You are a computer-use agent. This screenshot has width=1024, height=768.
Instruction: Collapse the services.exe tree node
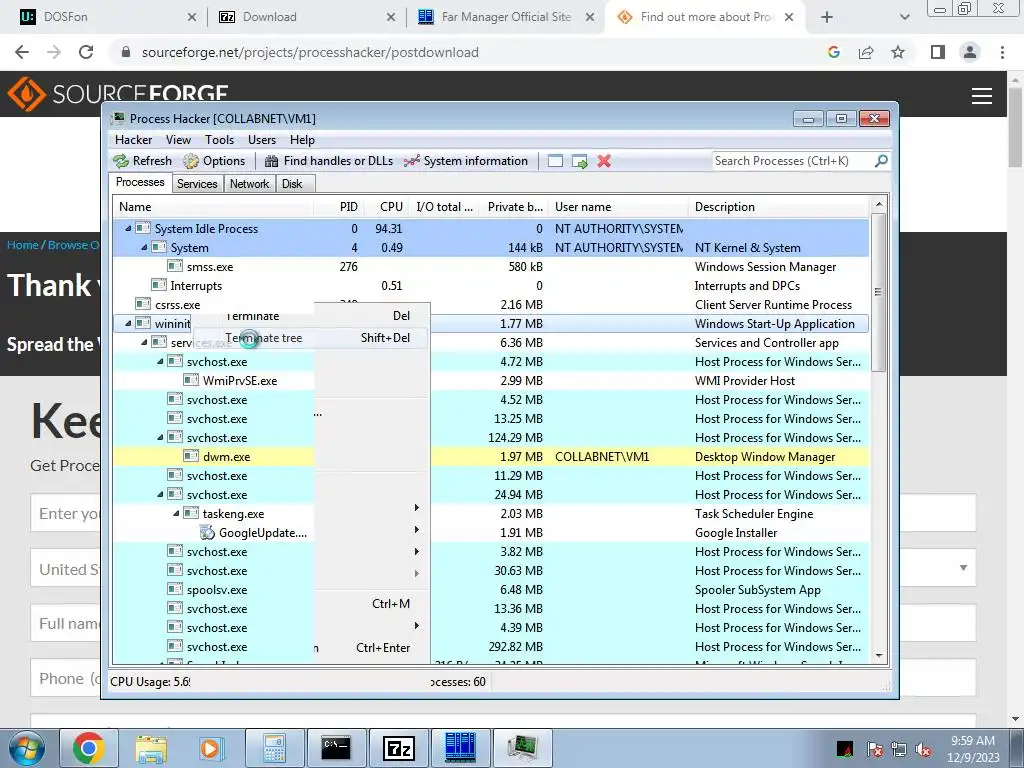[x=144, y=342]
